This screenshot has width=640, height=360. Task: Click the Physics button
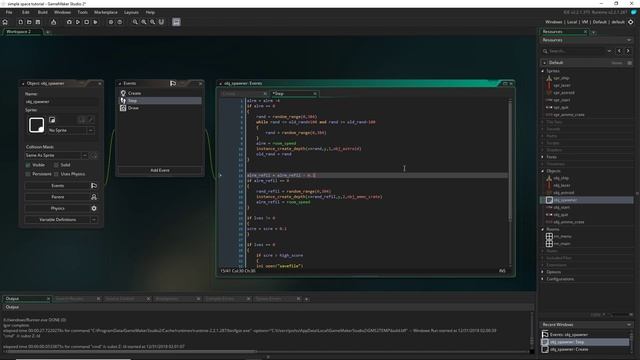(x=58, y=208)
